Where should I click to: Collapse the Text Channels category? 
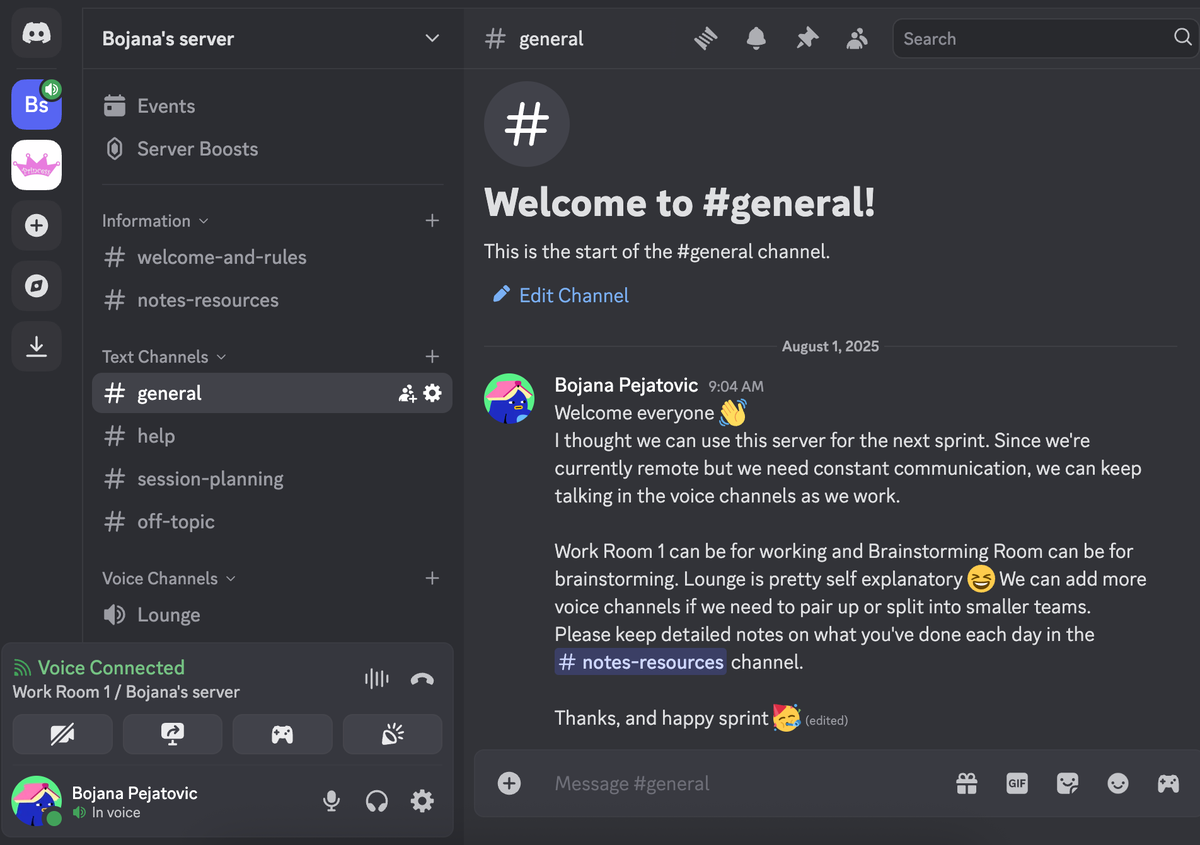coord(164,357)
